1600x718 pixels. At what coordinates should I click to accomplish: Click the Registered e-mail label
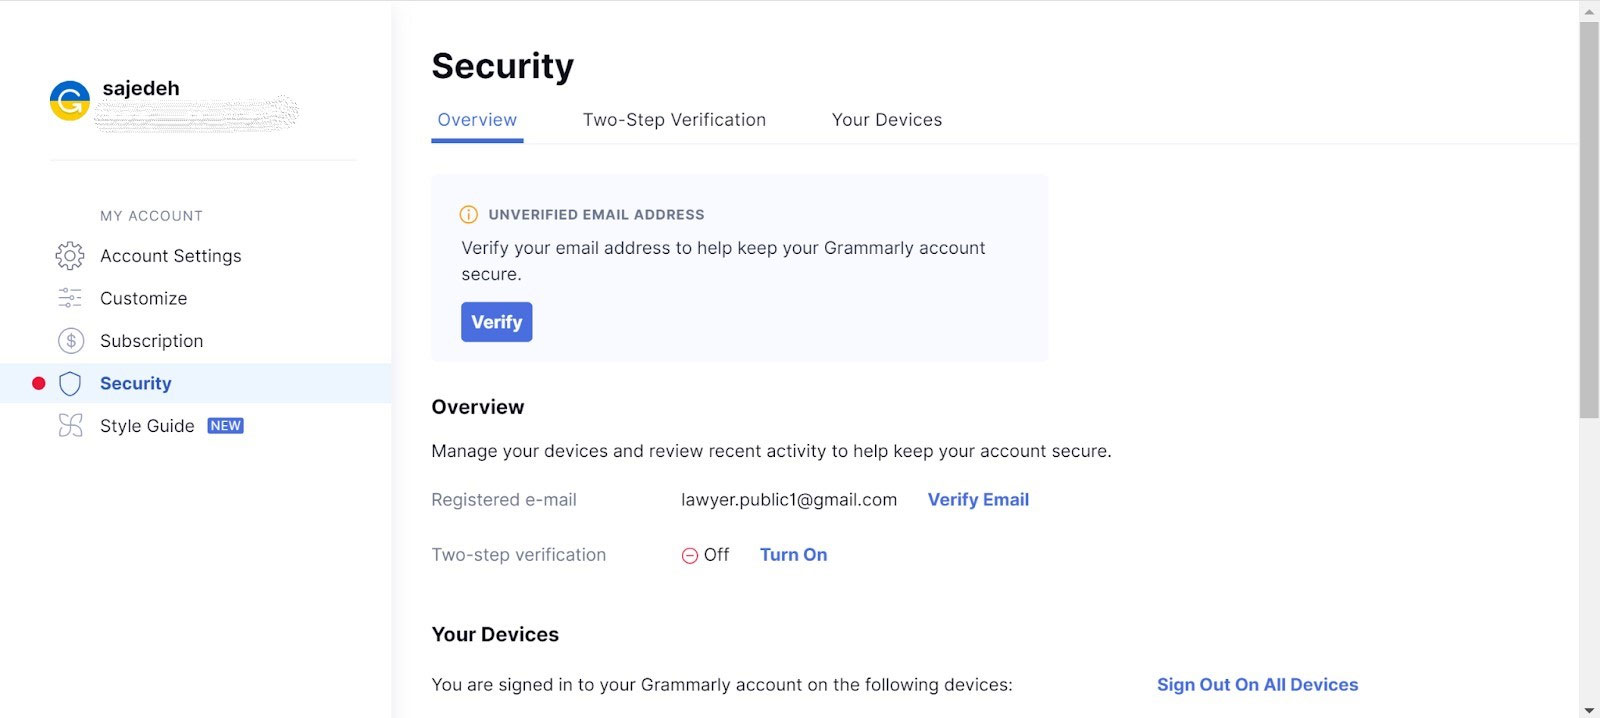pos(504,500)
